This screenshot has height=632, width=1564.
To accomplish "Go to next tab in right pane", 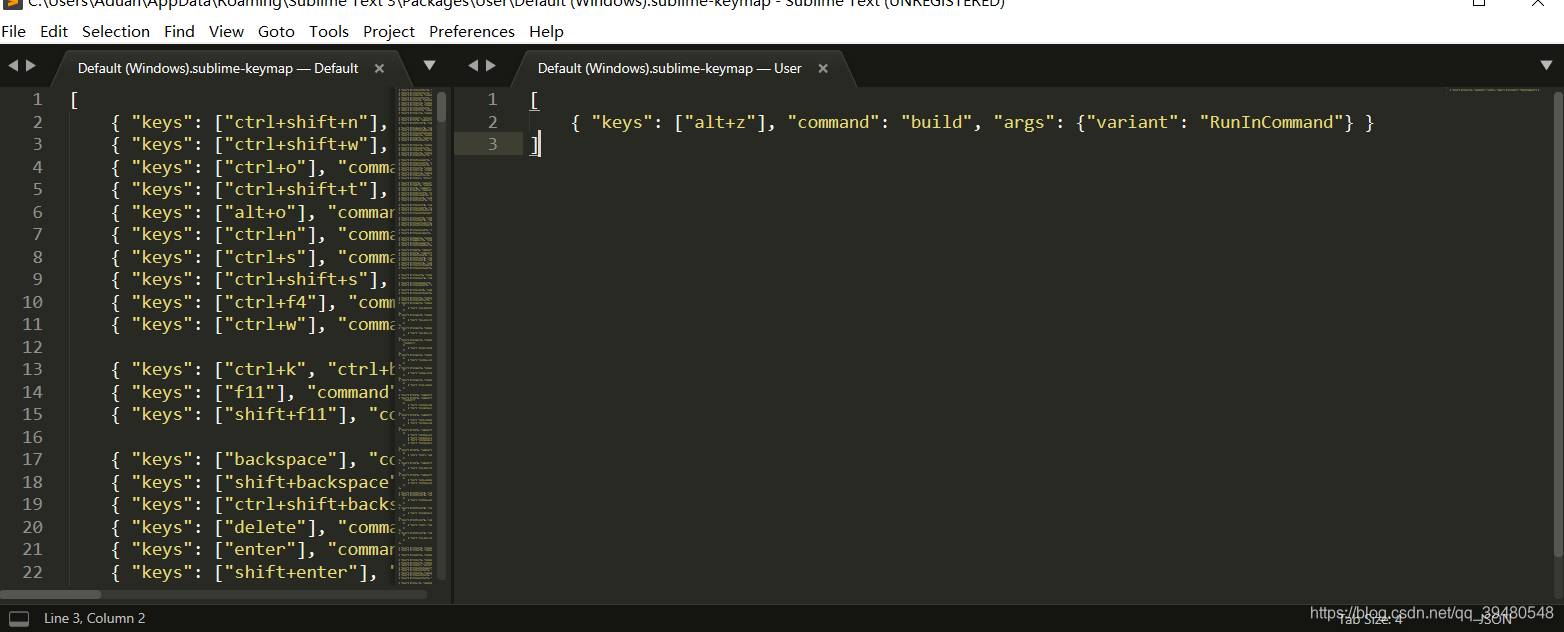I will tap(491, 66).
